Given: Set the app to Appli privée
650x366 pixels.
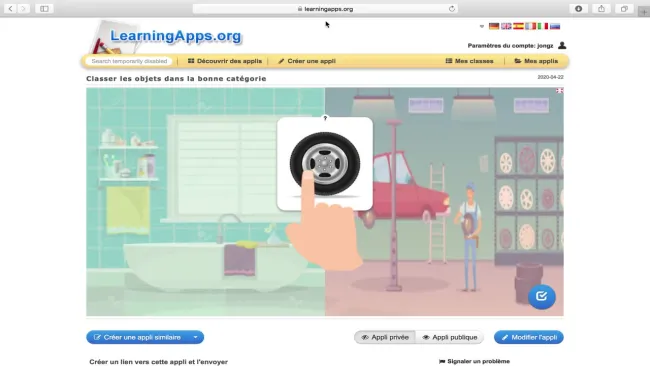Looking at the screenshot, I should point(385,337).
